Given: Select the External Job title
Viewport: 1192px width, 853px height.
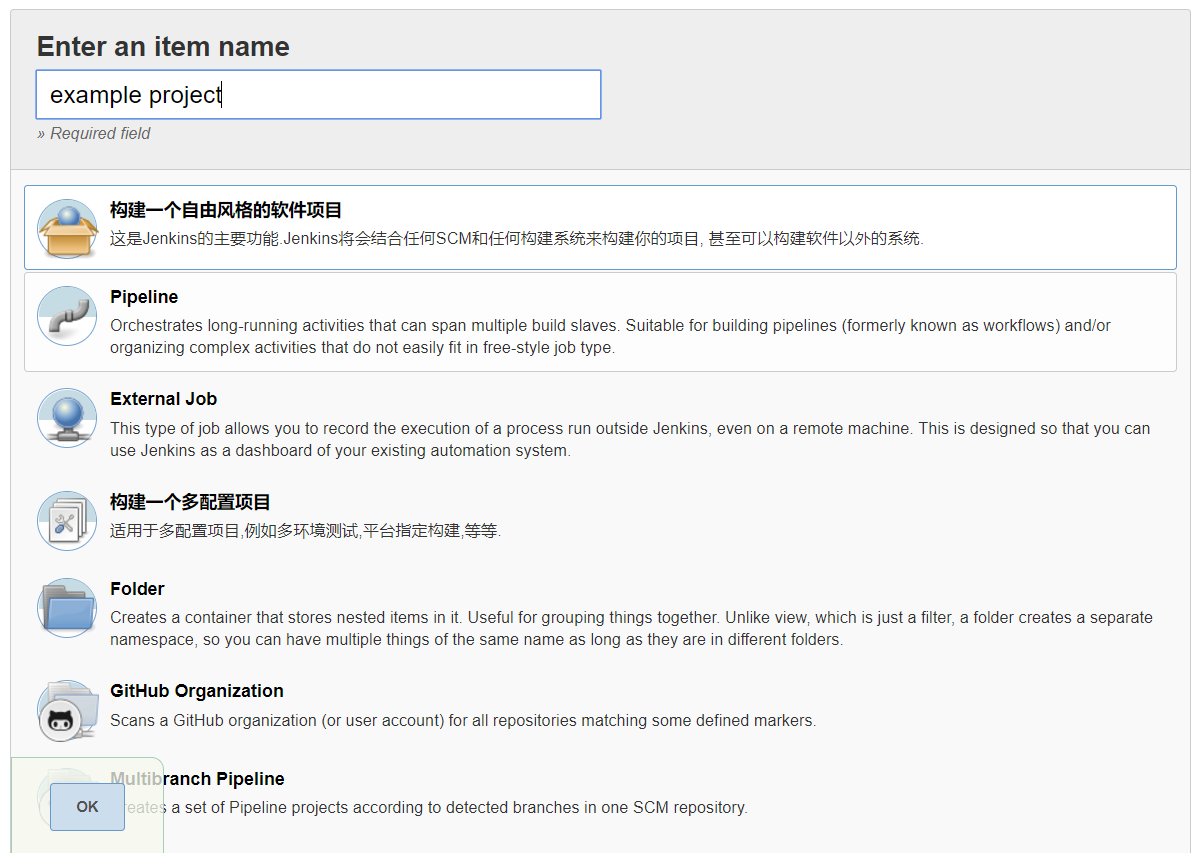Looking at the screenshot, I should click(x=163, y=399).
